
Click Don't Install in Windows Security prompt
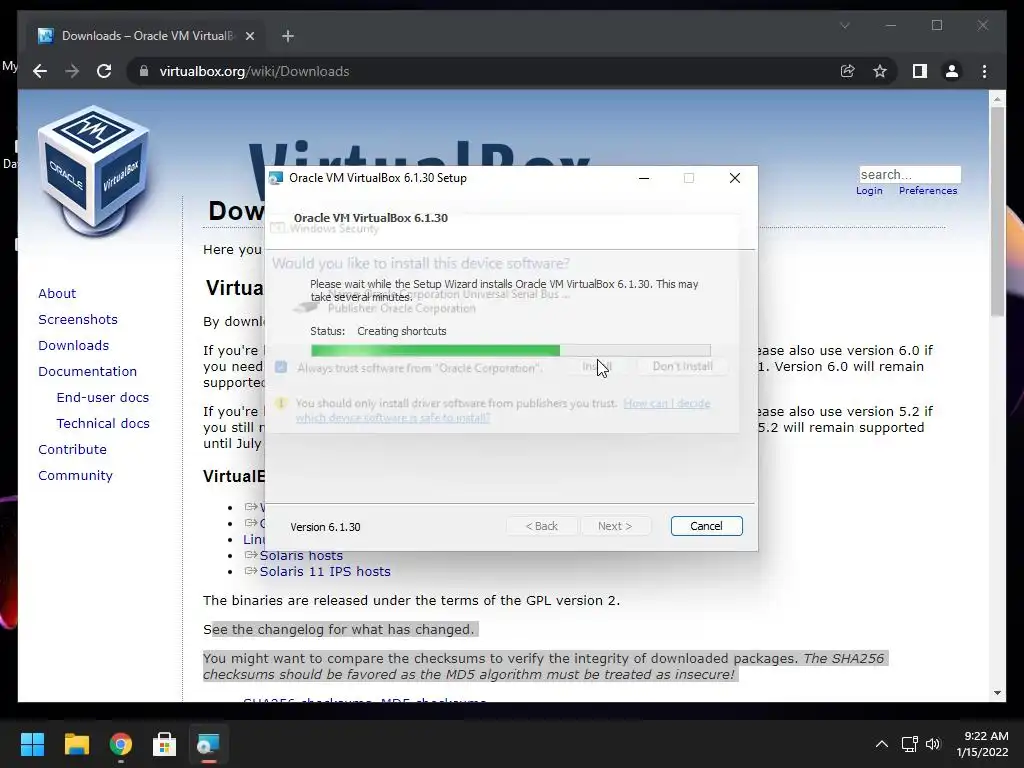coord(682,367)
